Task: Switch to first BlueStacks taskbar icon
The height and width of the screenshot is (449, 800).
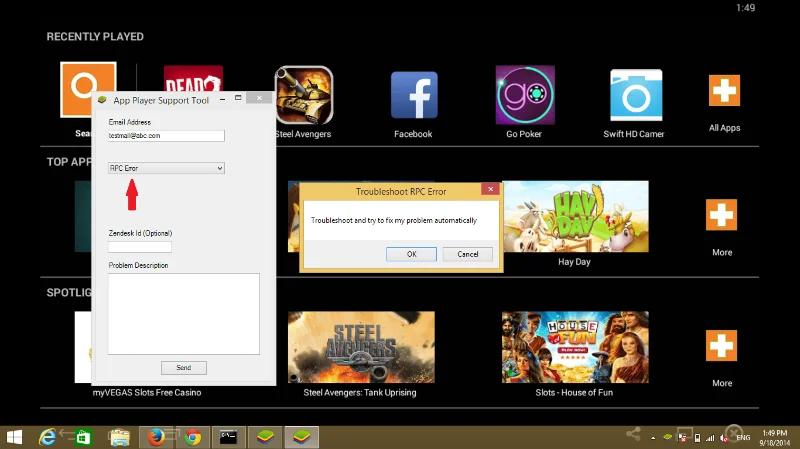Action: 265,437
